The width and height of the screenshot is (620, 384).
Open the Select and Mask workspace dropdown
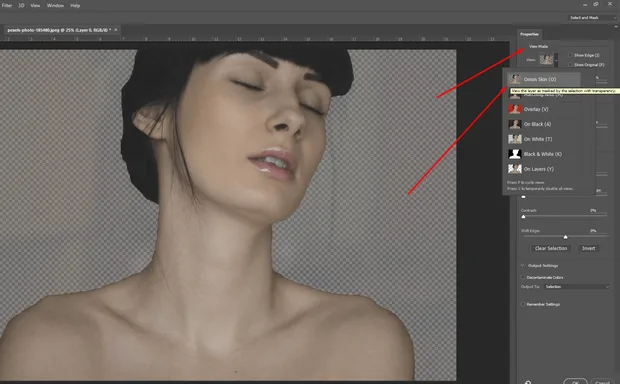click(592, 18)
